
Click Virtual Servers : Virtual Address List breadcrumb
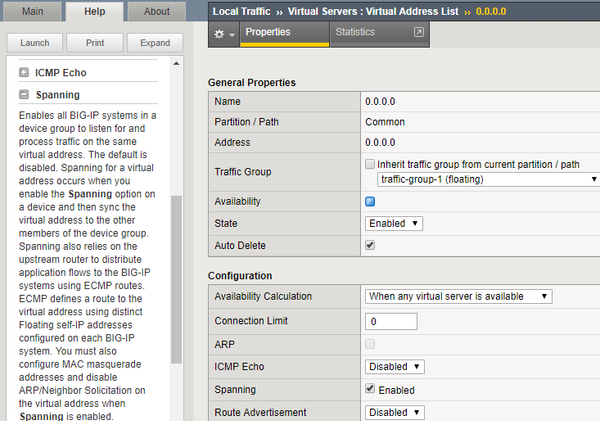[x=373, y=11]
